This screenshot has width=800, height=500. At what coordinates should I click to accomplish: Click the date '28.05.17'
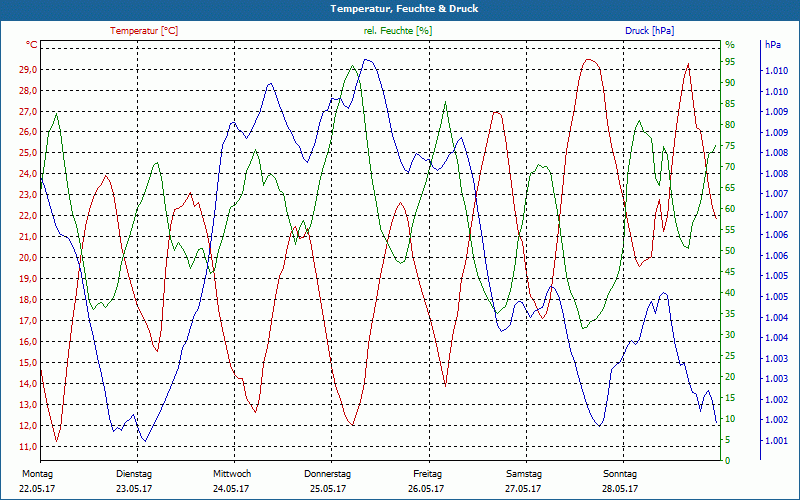coord(620,488)
